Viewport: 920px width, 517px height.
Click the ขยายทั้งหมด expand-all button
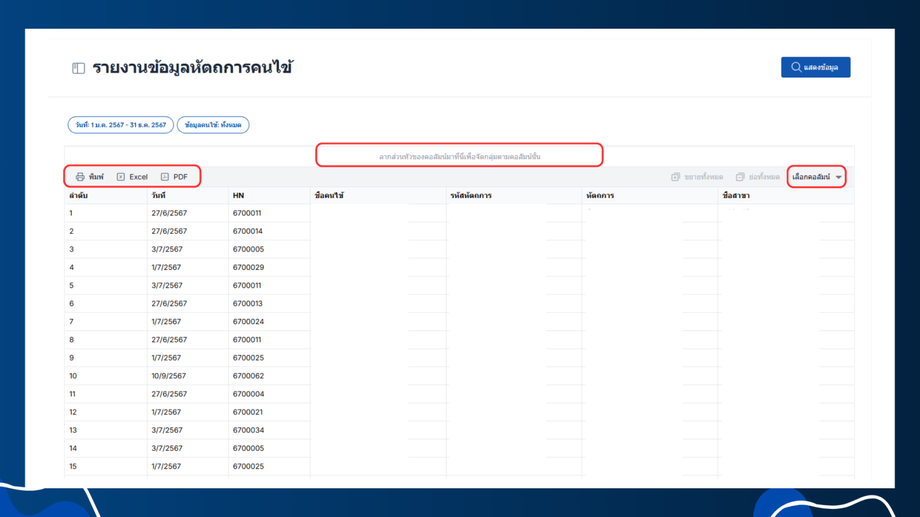click(696, 177)
